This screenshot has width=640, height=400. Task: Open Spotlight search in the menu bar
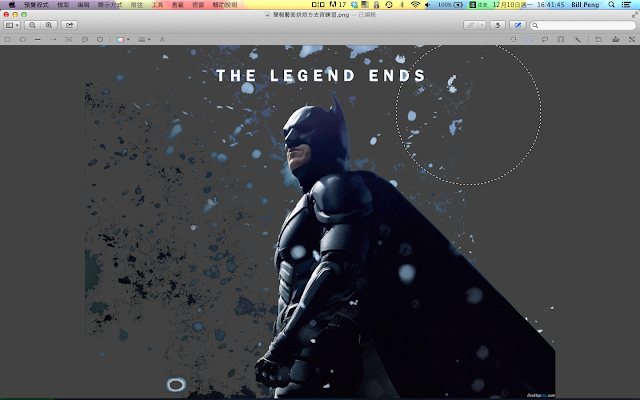point(611,5)
